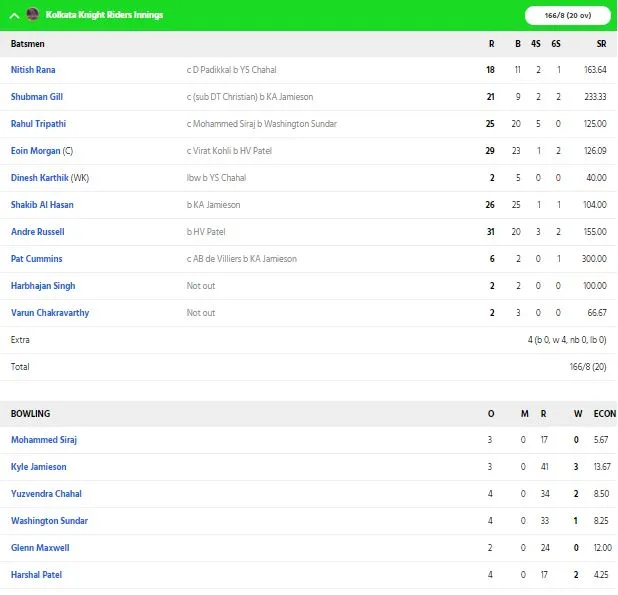The width and height of the screenshot is (618, 595).
Task: Open Rahul Tripathi player profile
Action: point(38,124)
